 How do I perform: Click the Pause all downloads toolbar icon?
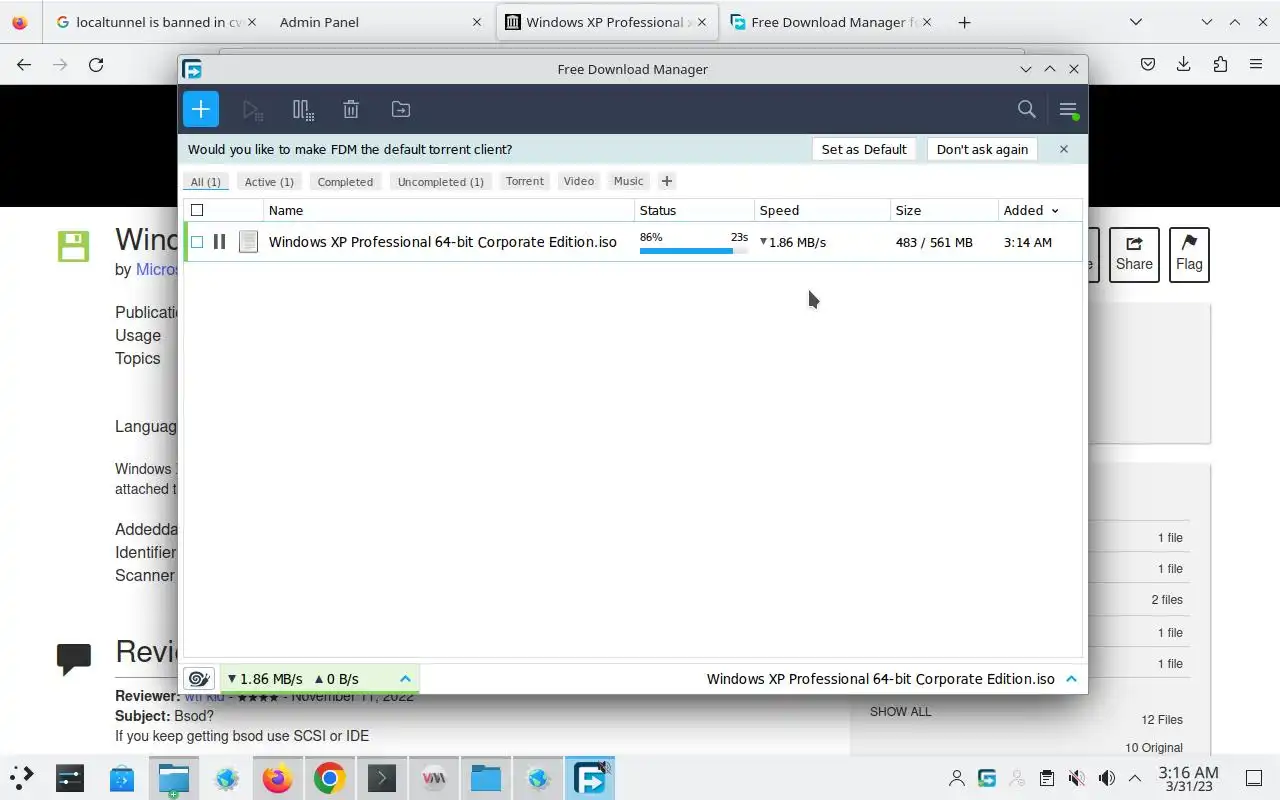(x=303, y=109)
